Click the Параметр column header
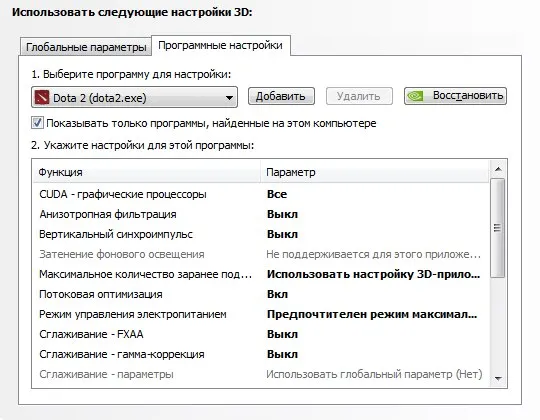Image resolution: width=540 pixels, height=420 pixels. [375, 172]
